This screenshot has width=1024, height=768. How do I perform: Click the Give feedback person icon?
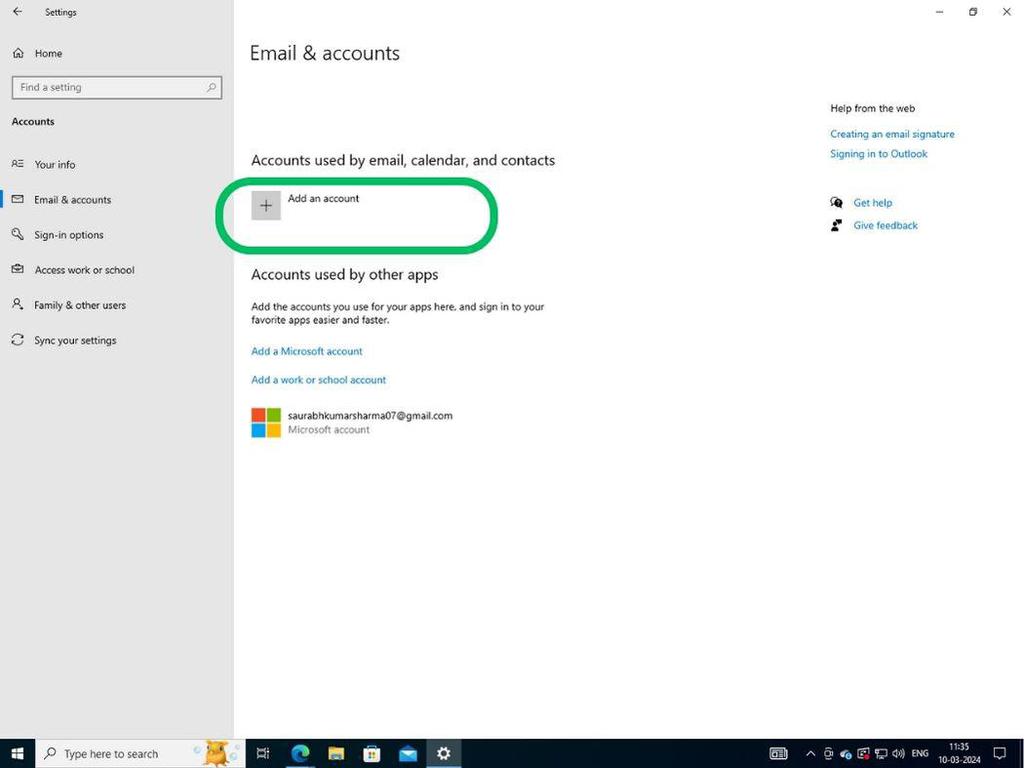point(836,225)
